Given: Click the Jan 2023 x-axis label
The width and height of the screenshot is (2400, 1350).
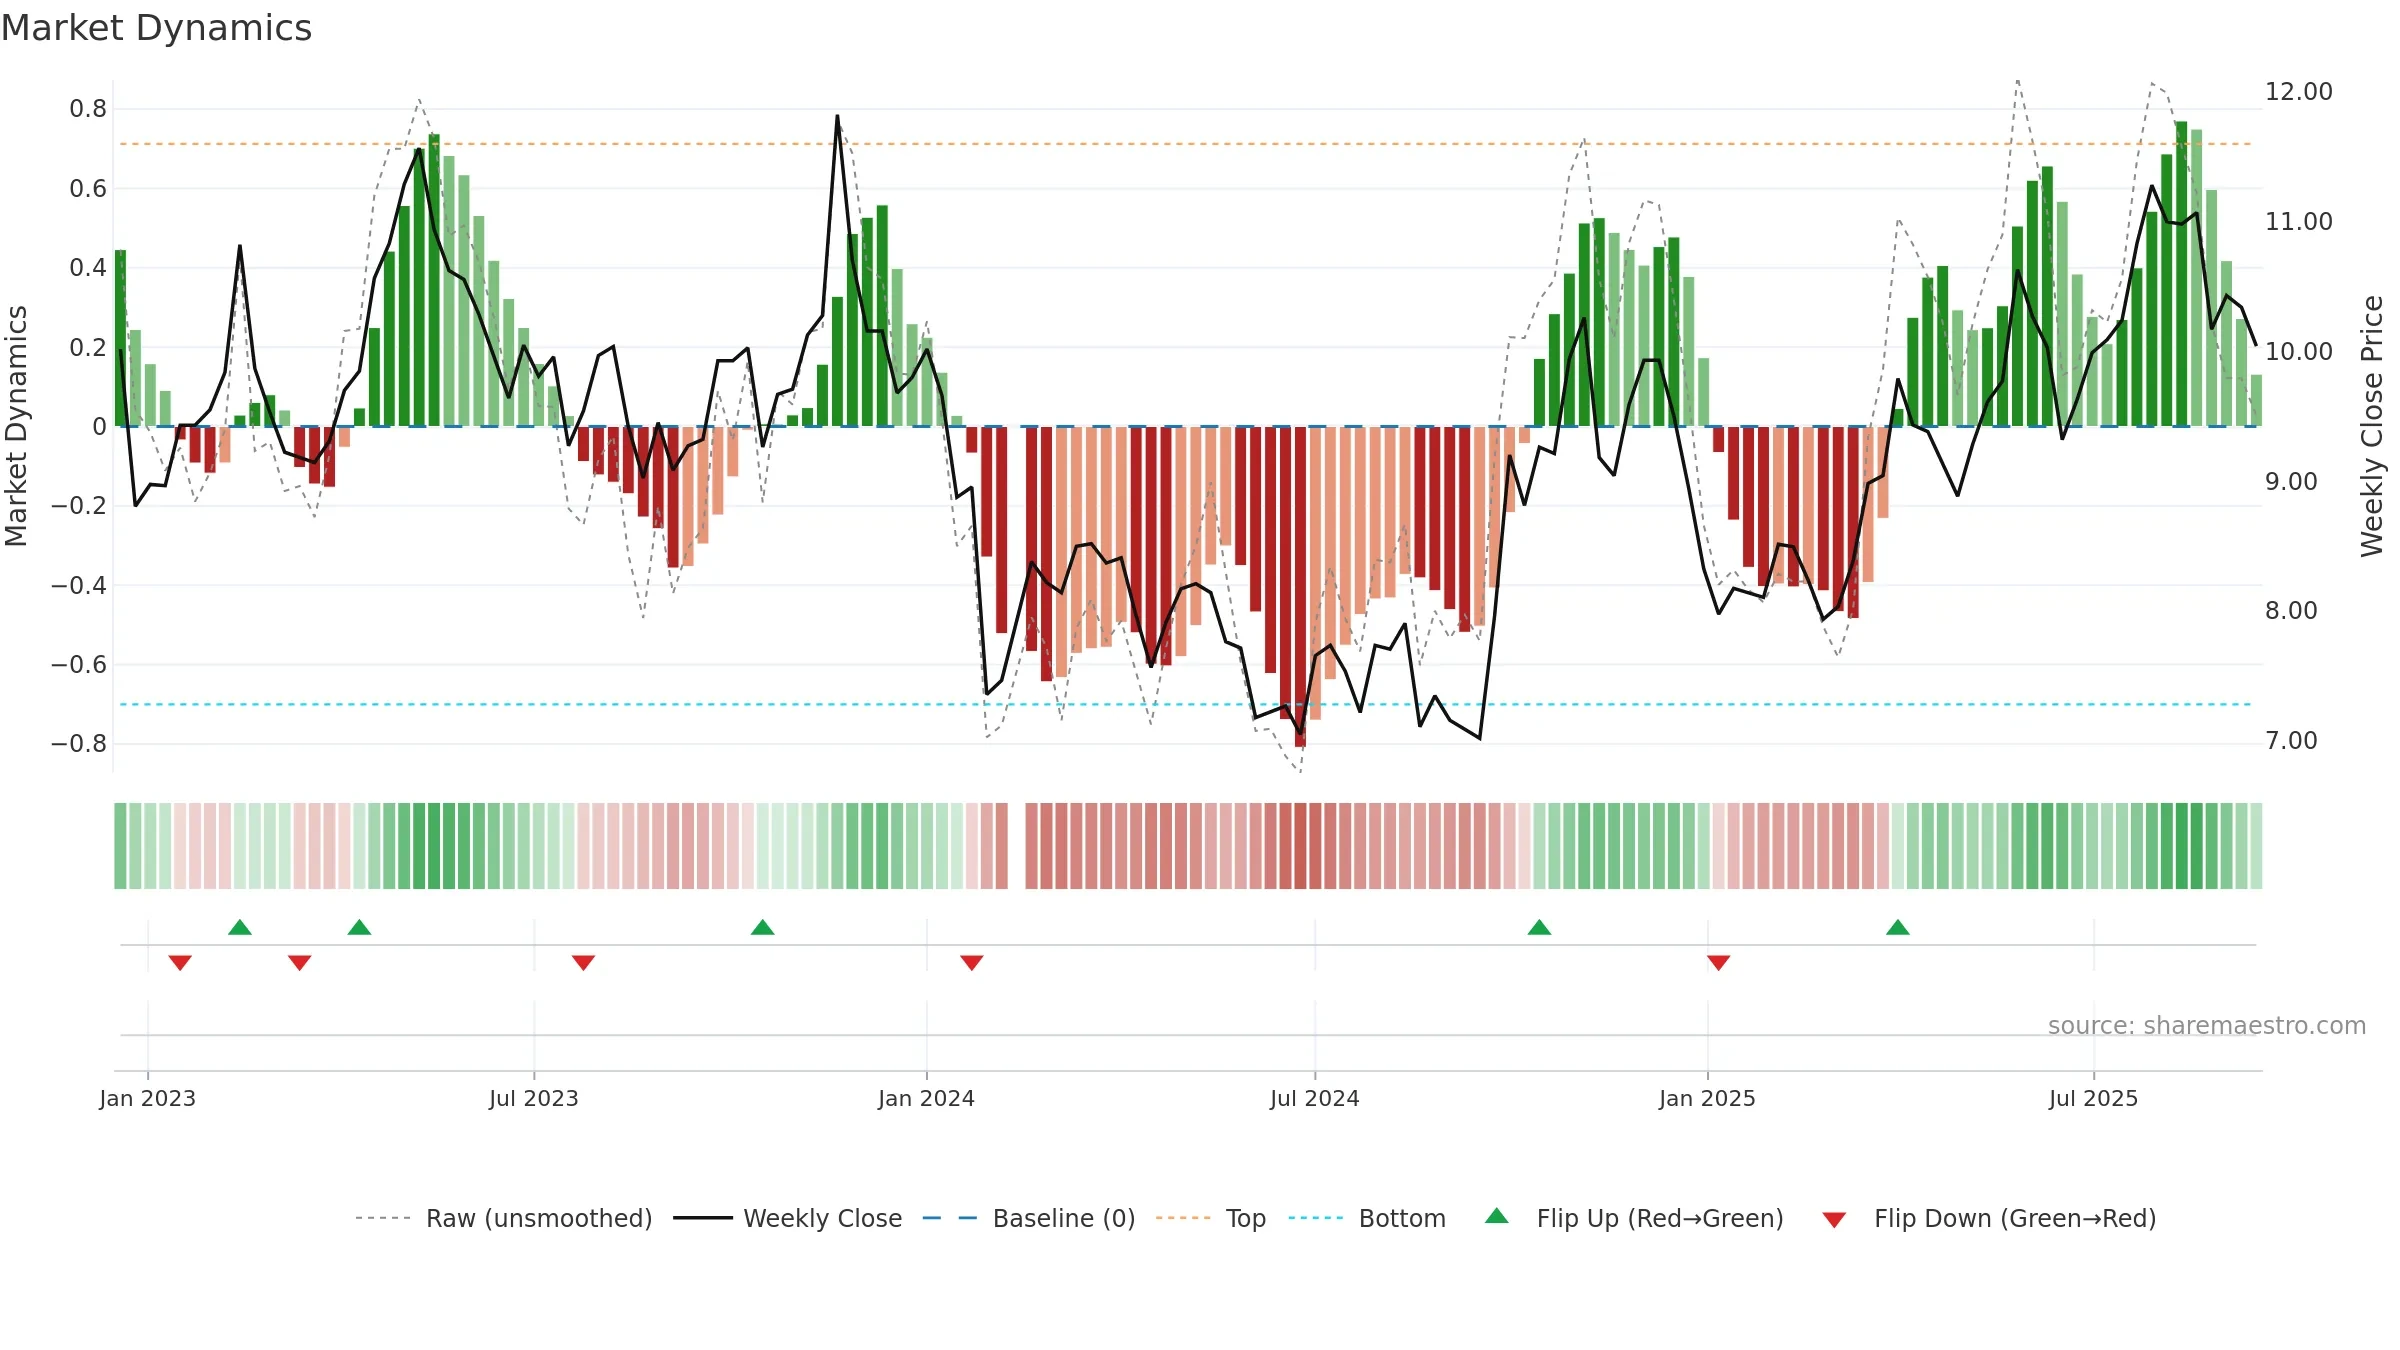Looking at the screenshot, I should 148,1098.
